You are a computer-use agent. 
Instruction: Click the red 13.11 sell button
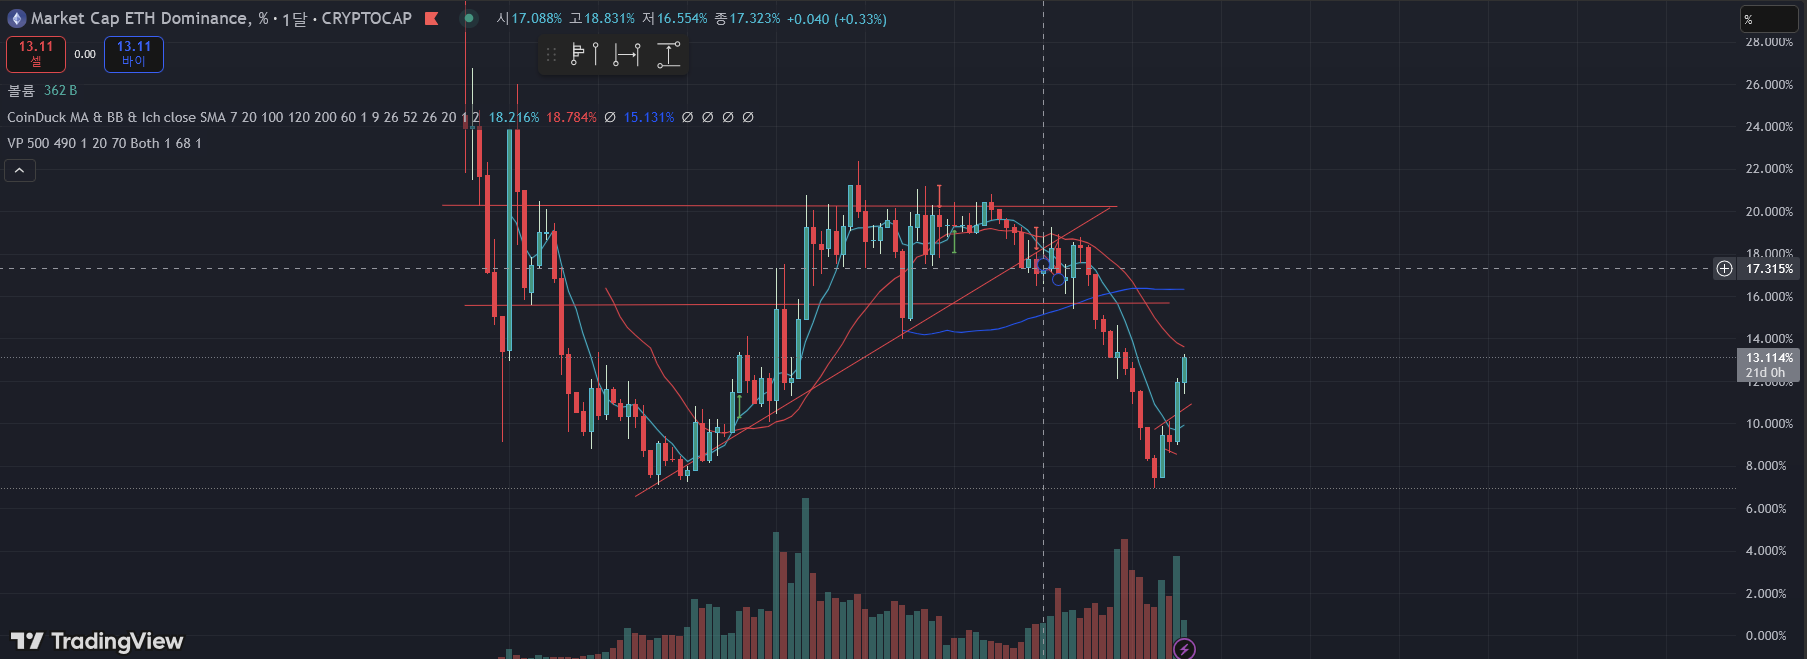pyautogui.click(x=36, y=54)
